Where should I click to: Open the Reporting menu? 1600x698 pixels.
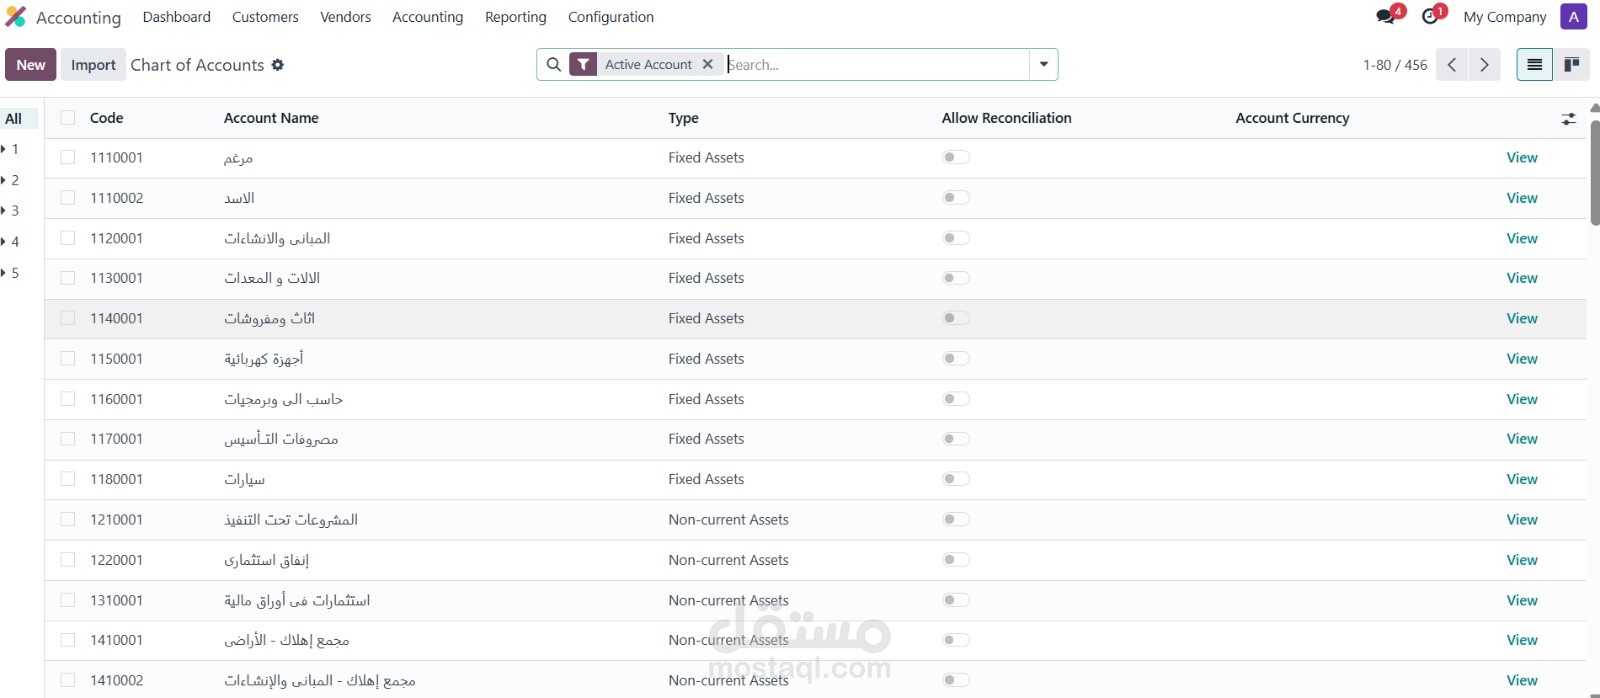(515, 17)
